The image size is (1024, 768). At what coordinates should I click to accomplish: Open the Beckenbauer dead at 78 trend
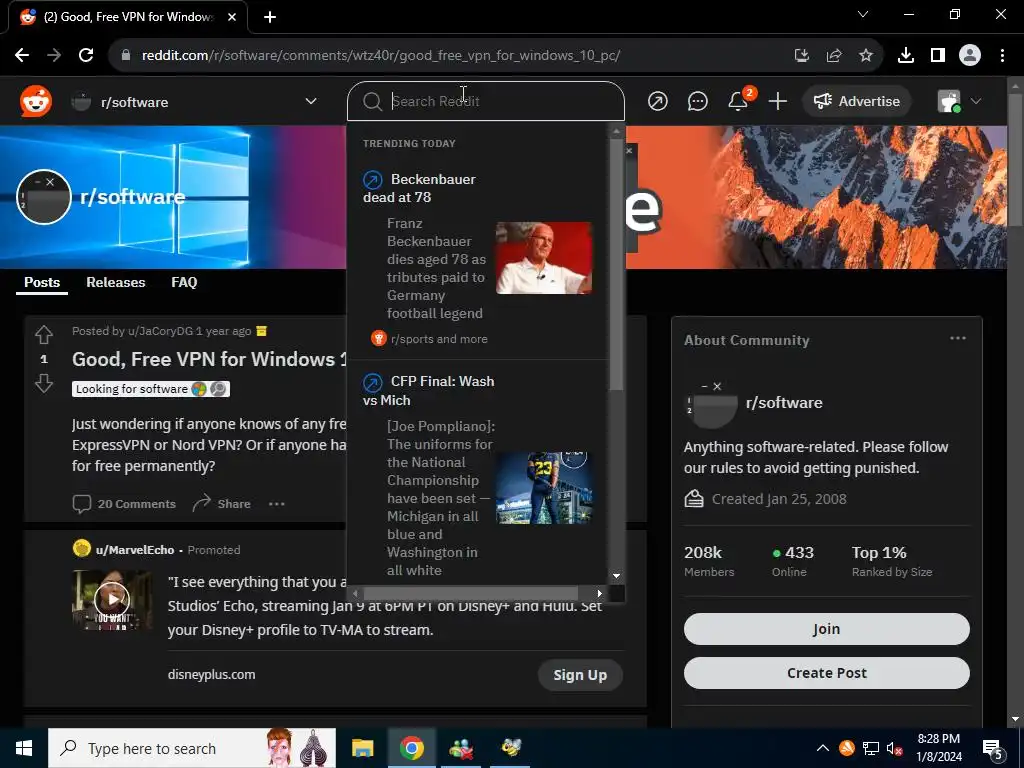pyautogui.click(x=419, y=188)
